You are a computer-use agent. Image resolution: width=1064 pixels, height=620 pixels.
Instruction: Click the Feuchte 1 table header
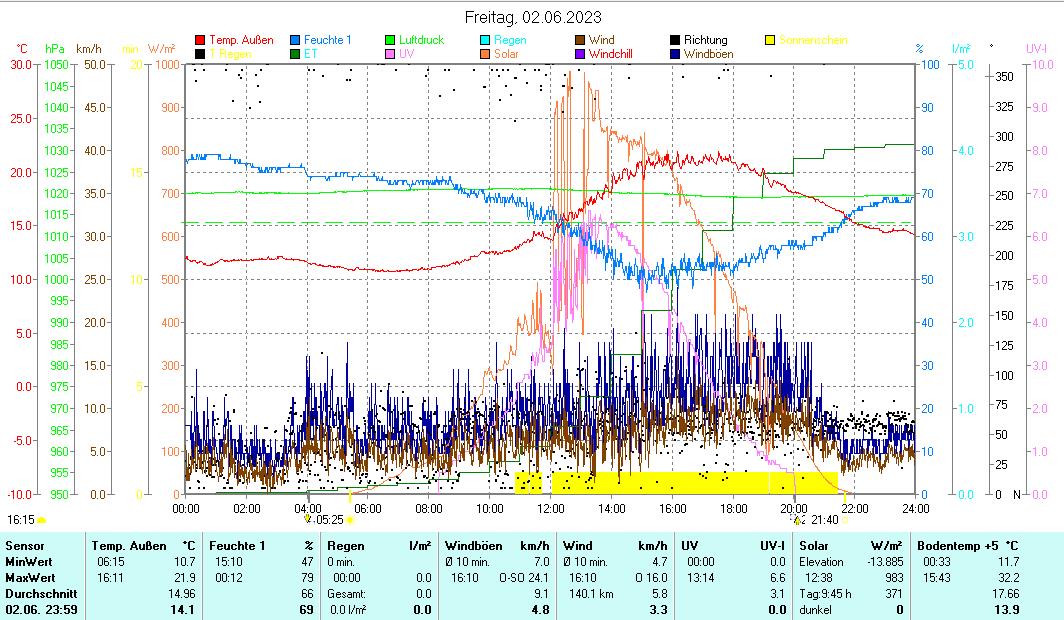tap(237, 546)
